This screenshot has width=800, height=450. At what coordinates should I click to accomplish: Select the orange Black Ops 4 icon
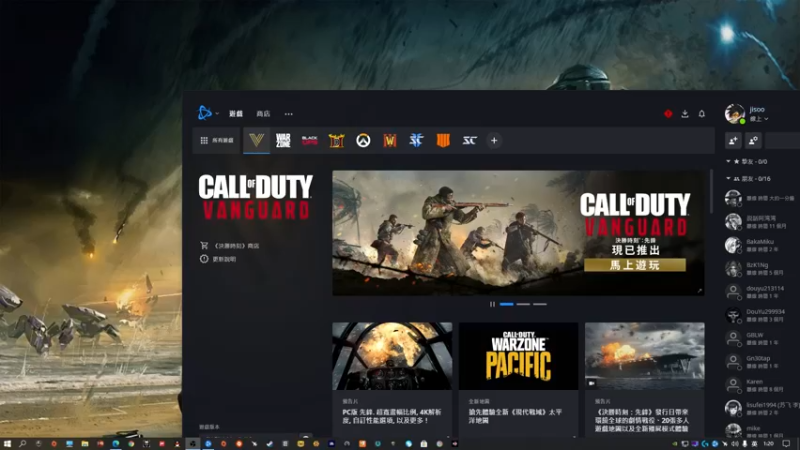coord(443,140)
